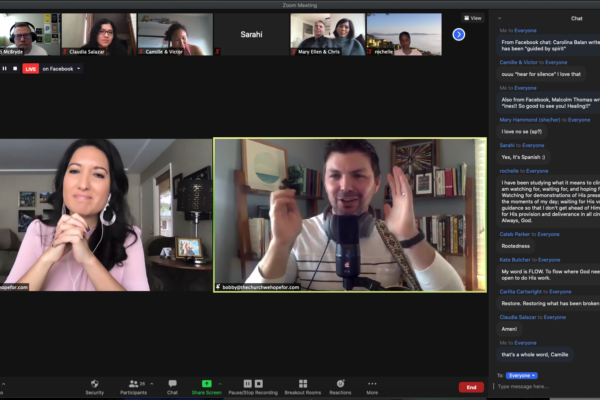Click the 'Yes, it's Spanish :)' message
This screenshot has width=600, height=400.
[x=523, y=157]
